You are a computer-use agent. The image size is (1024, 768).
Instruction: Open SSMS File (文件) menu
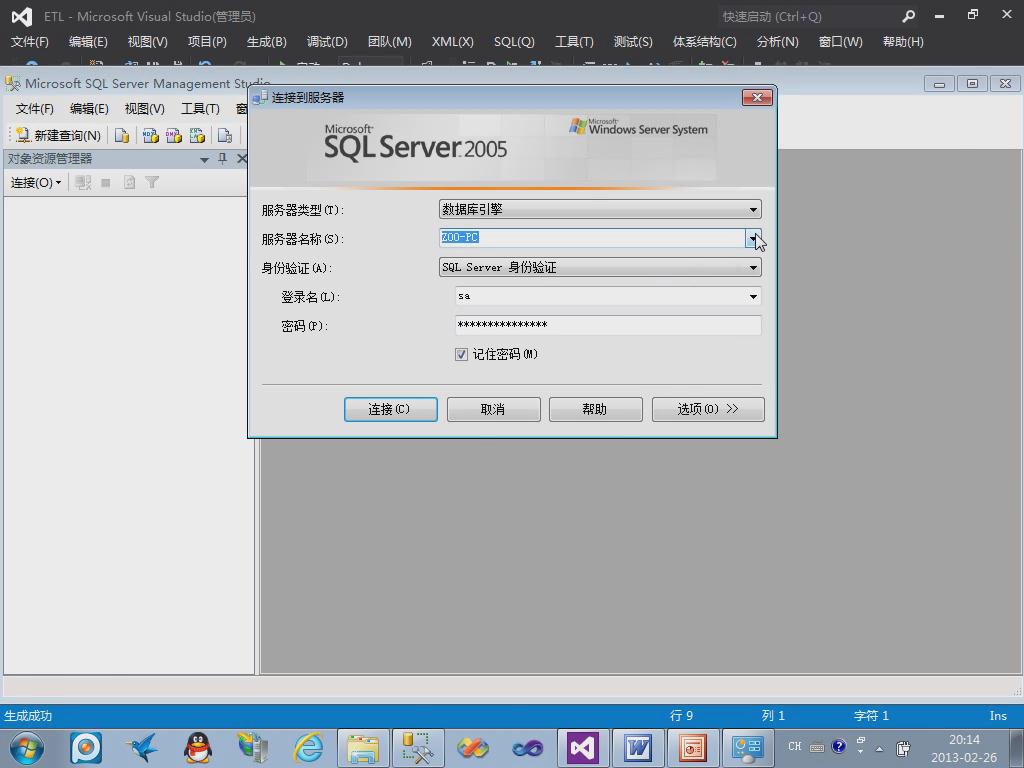tap(35, 108)
